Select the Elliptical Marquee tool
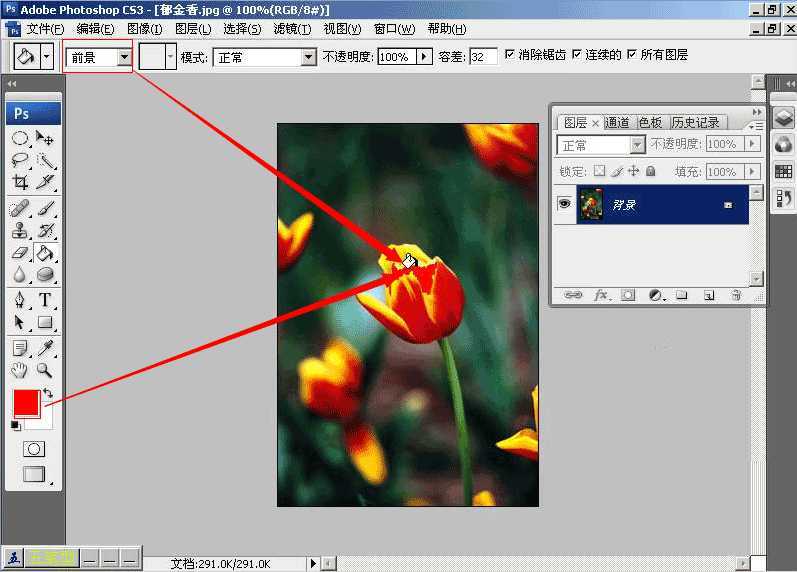 pyautogui.click(x=20, y=138)
